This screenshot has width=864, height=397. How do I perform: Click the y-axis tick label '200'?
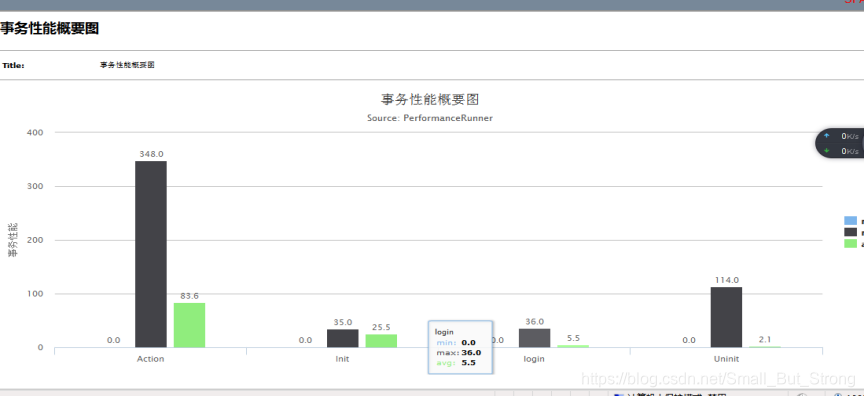[x=34, y=240]
